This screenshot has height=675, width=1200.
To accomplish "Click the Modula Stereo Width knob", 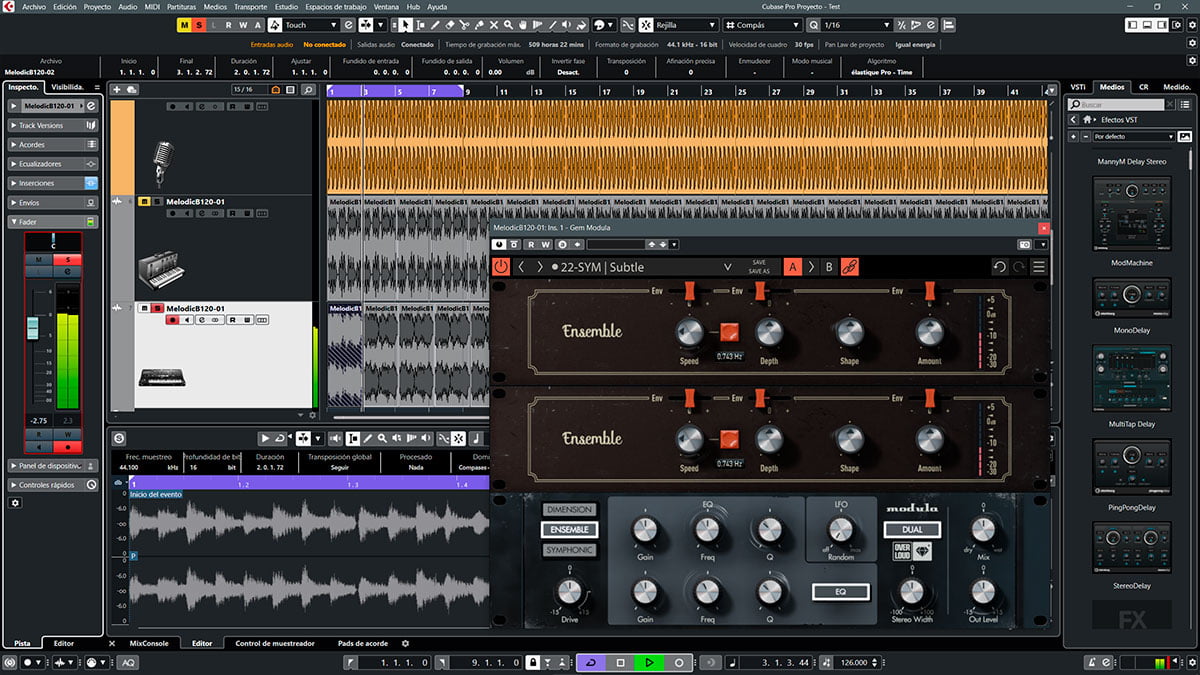I will tap(912, 591).
